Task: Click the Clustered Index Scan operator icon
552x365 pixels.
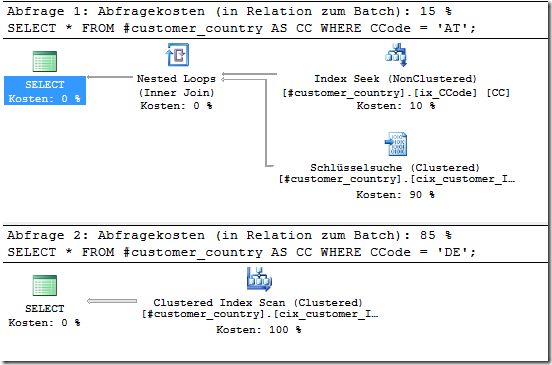Action: coord(259,279)
